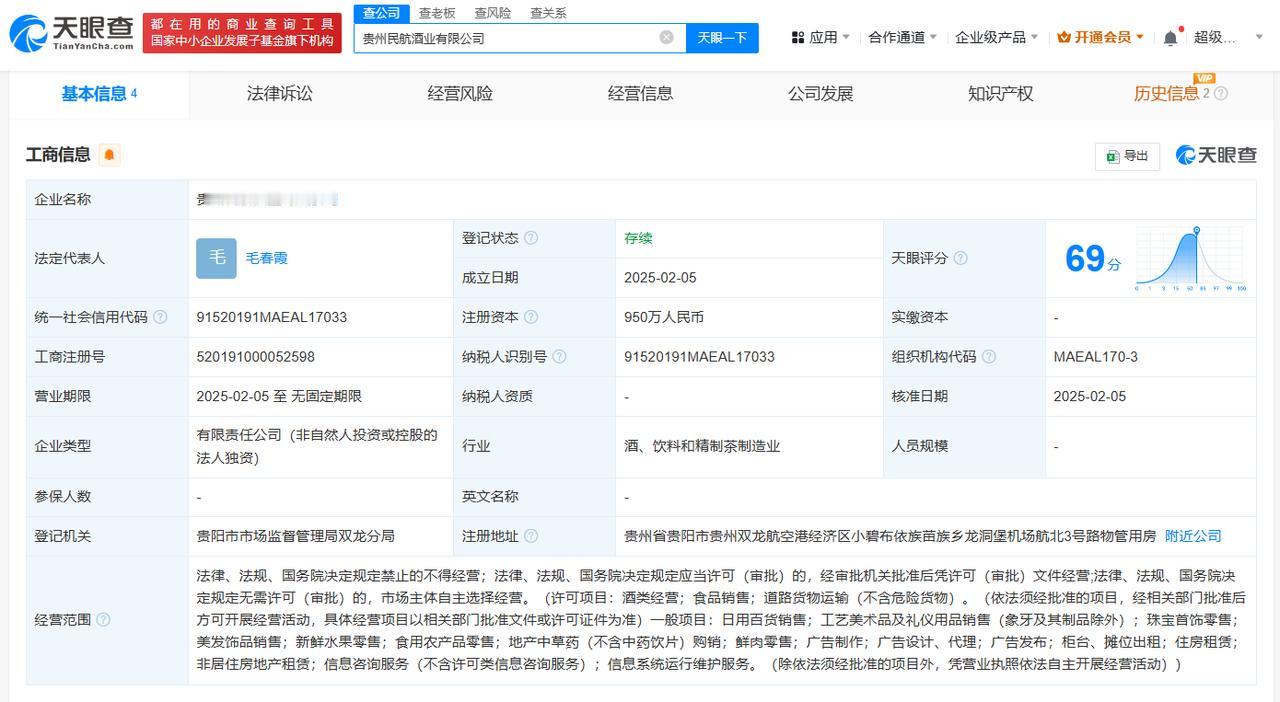The height and width of the screenshot is (702, 1280).
Task: Click the 核准日期 value 2025-02-05
Action: [1090, 397]
